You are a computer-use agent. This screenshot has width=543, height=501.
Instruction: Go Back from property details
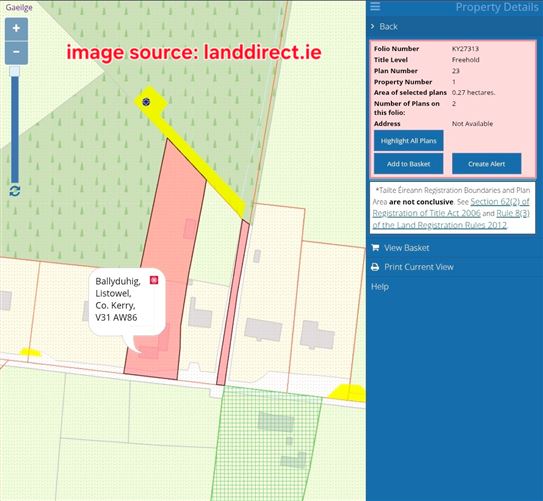pos(384,27)
